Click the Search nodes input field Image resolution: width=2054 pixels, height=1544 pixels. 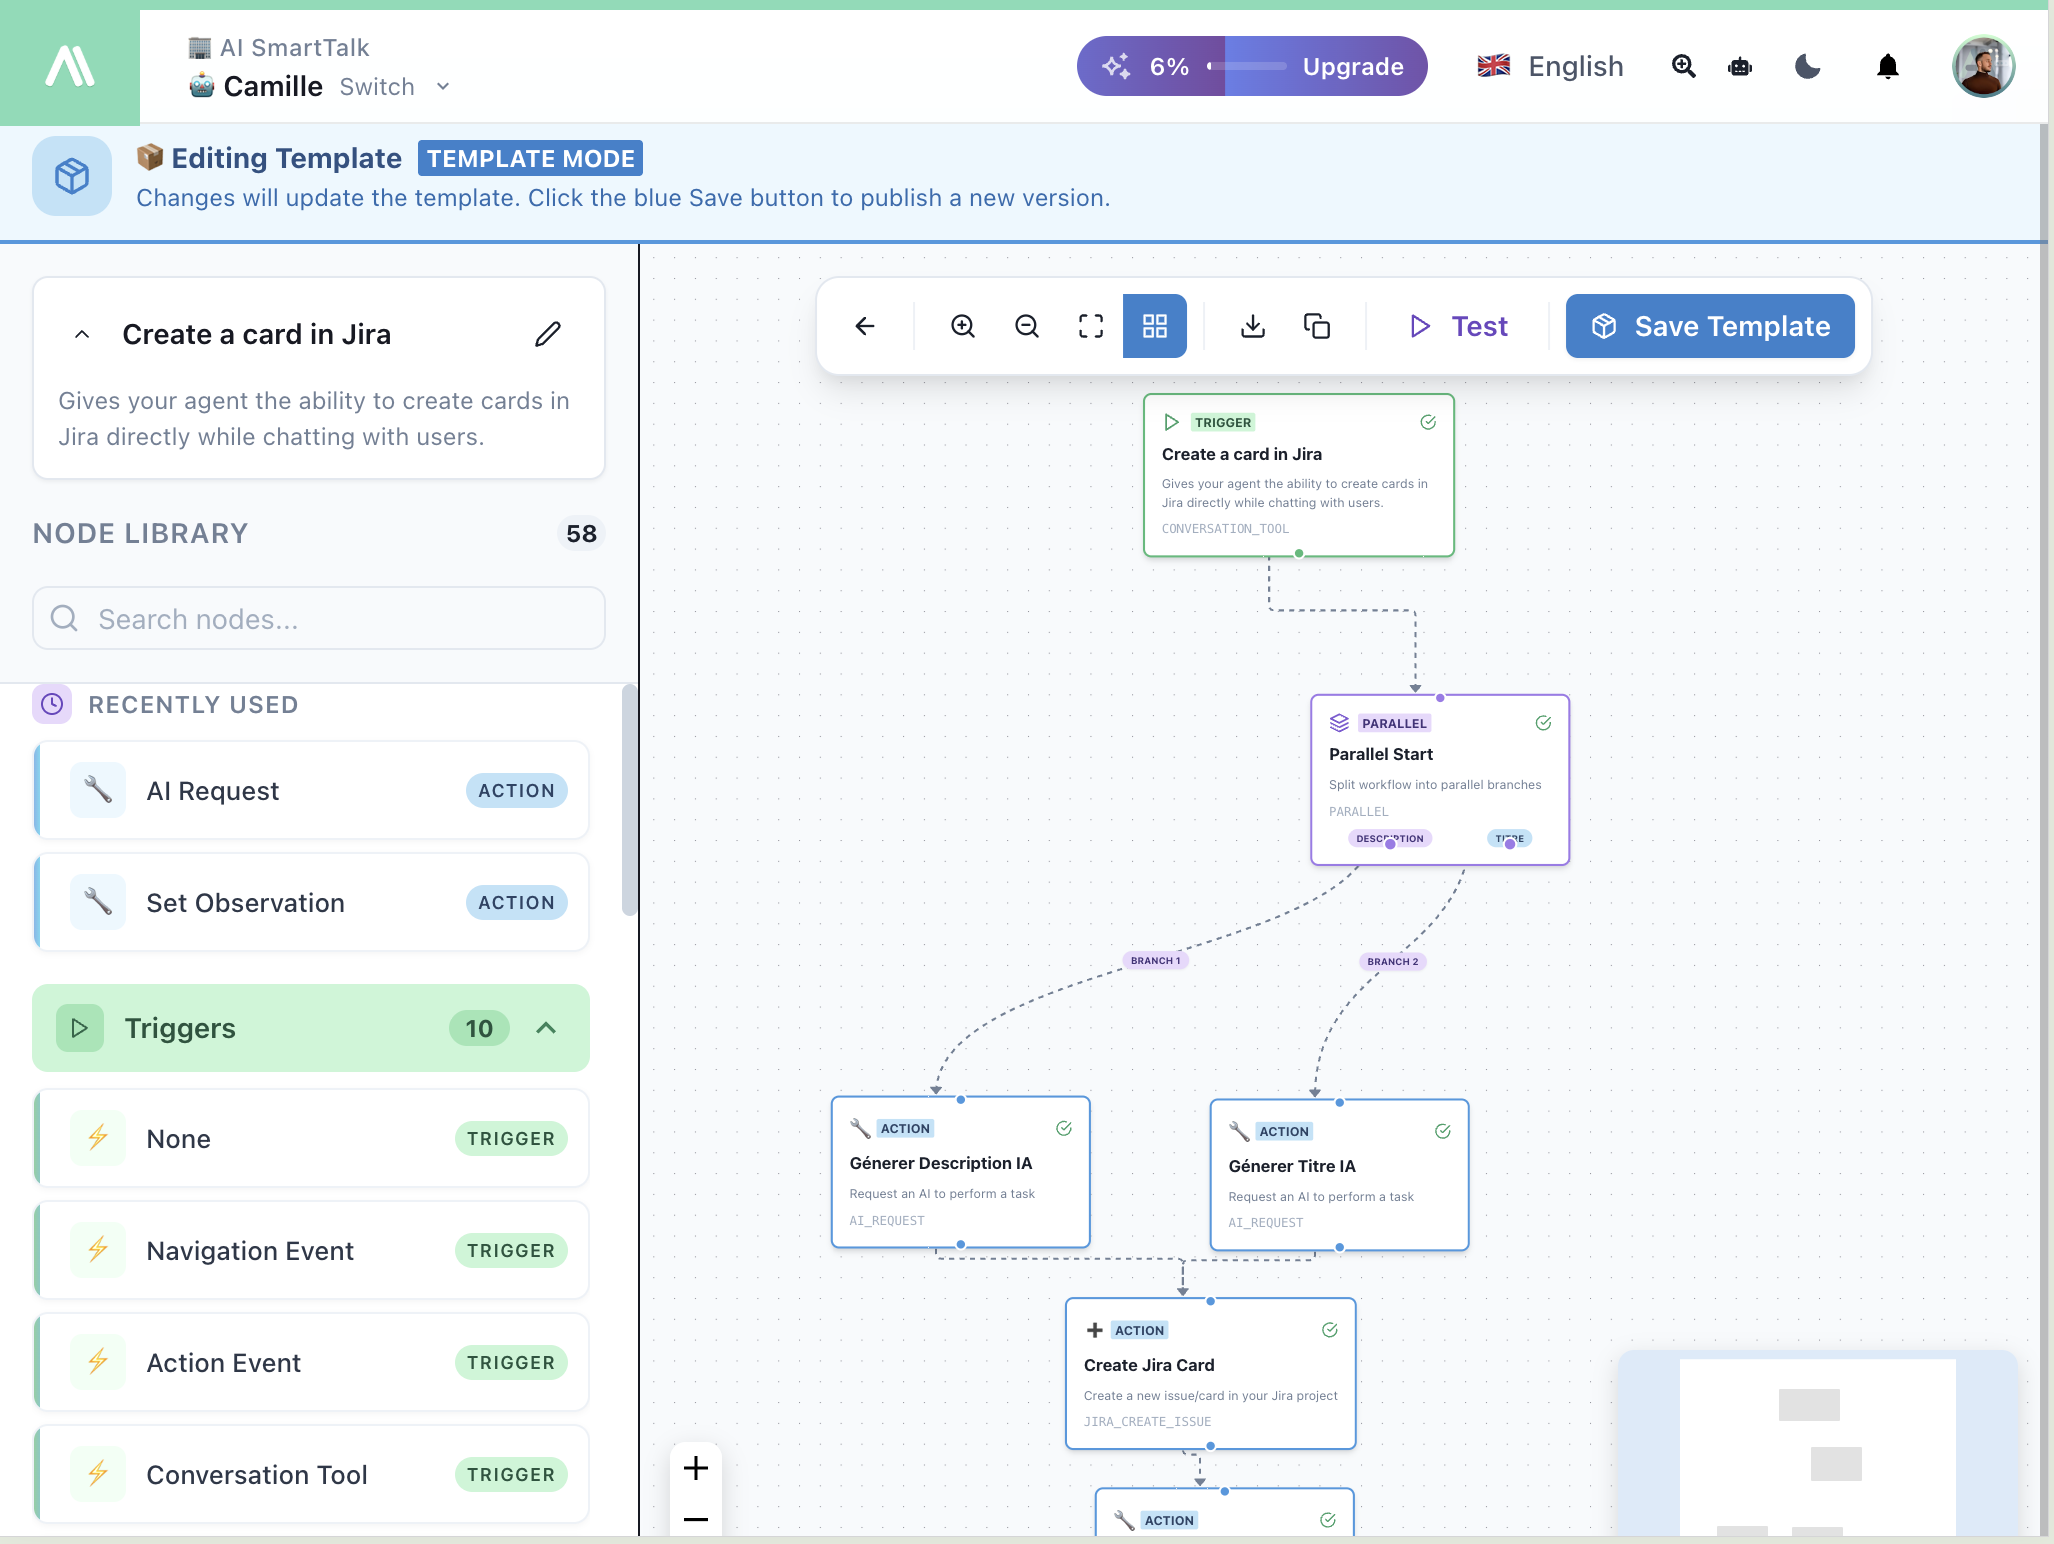pyautogui.click(x=318, y=619)
